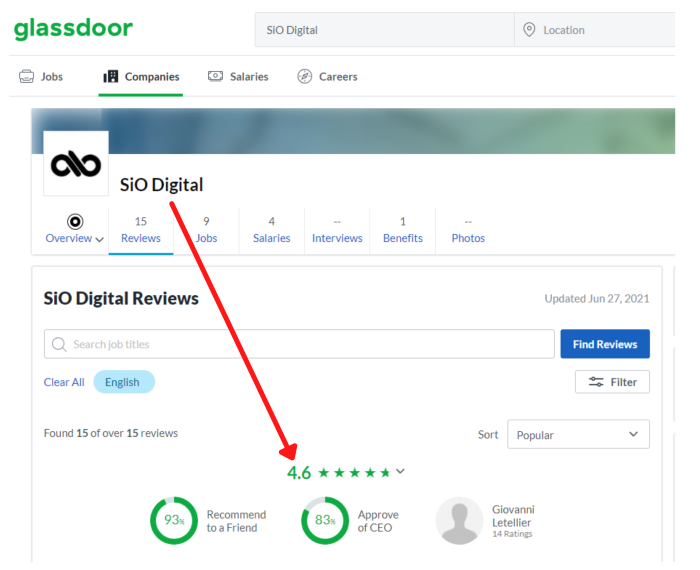Viewport: 700px width, 570px height.
Task: Click the Overview target icon
Action: (x=75, y=221)
